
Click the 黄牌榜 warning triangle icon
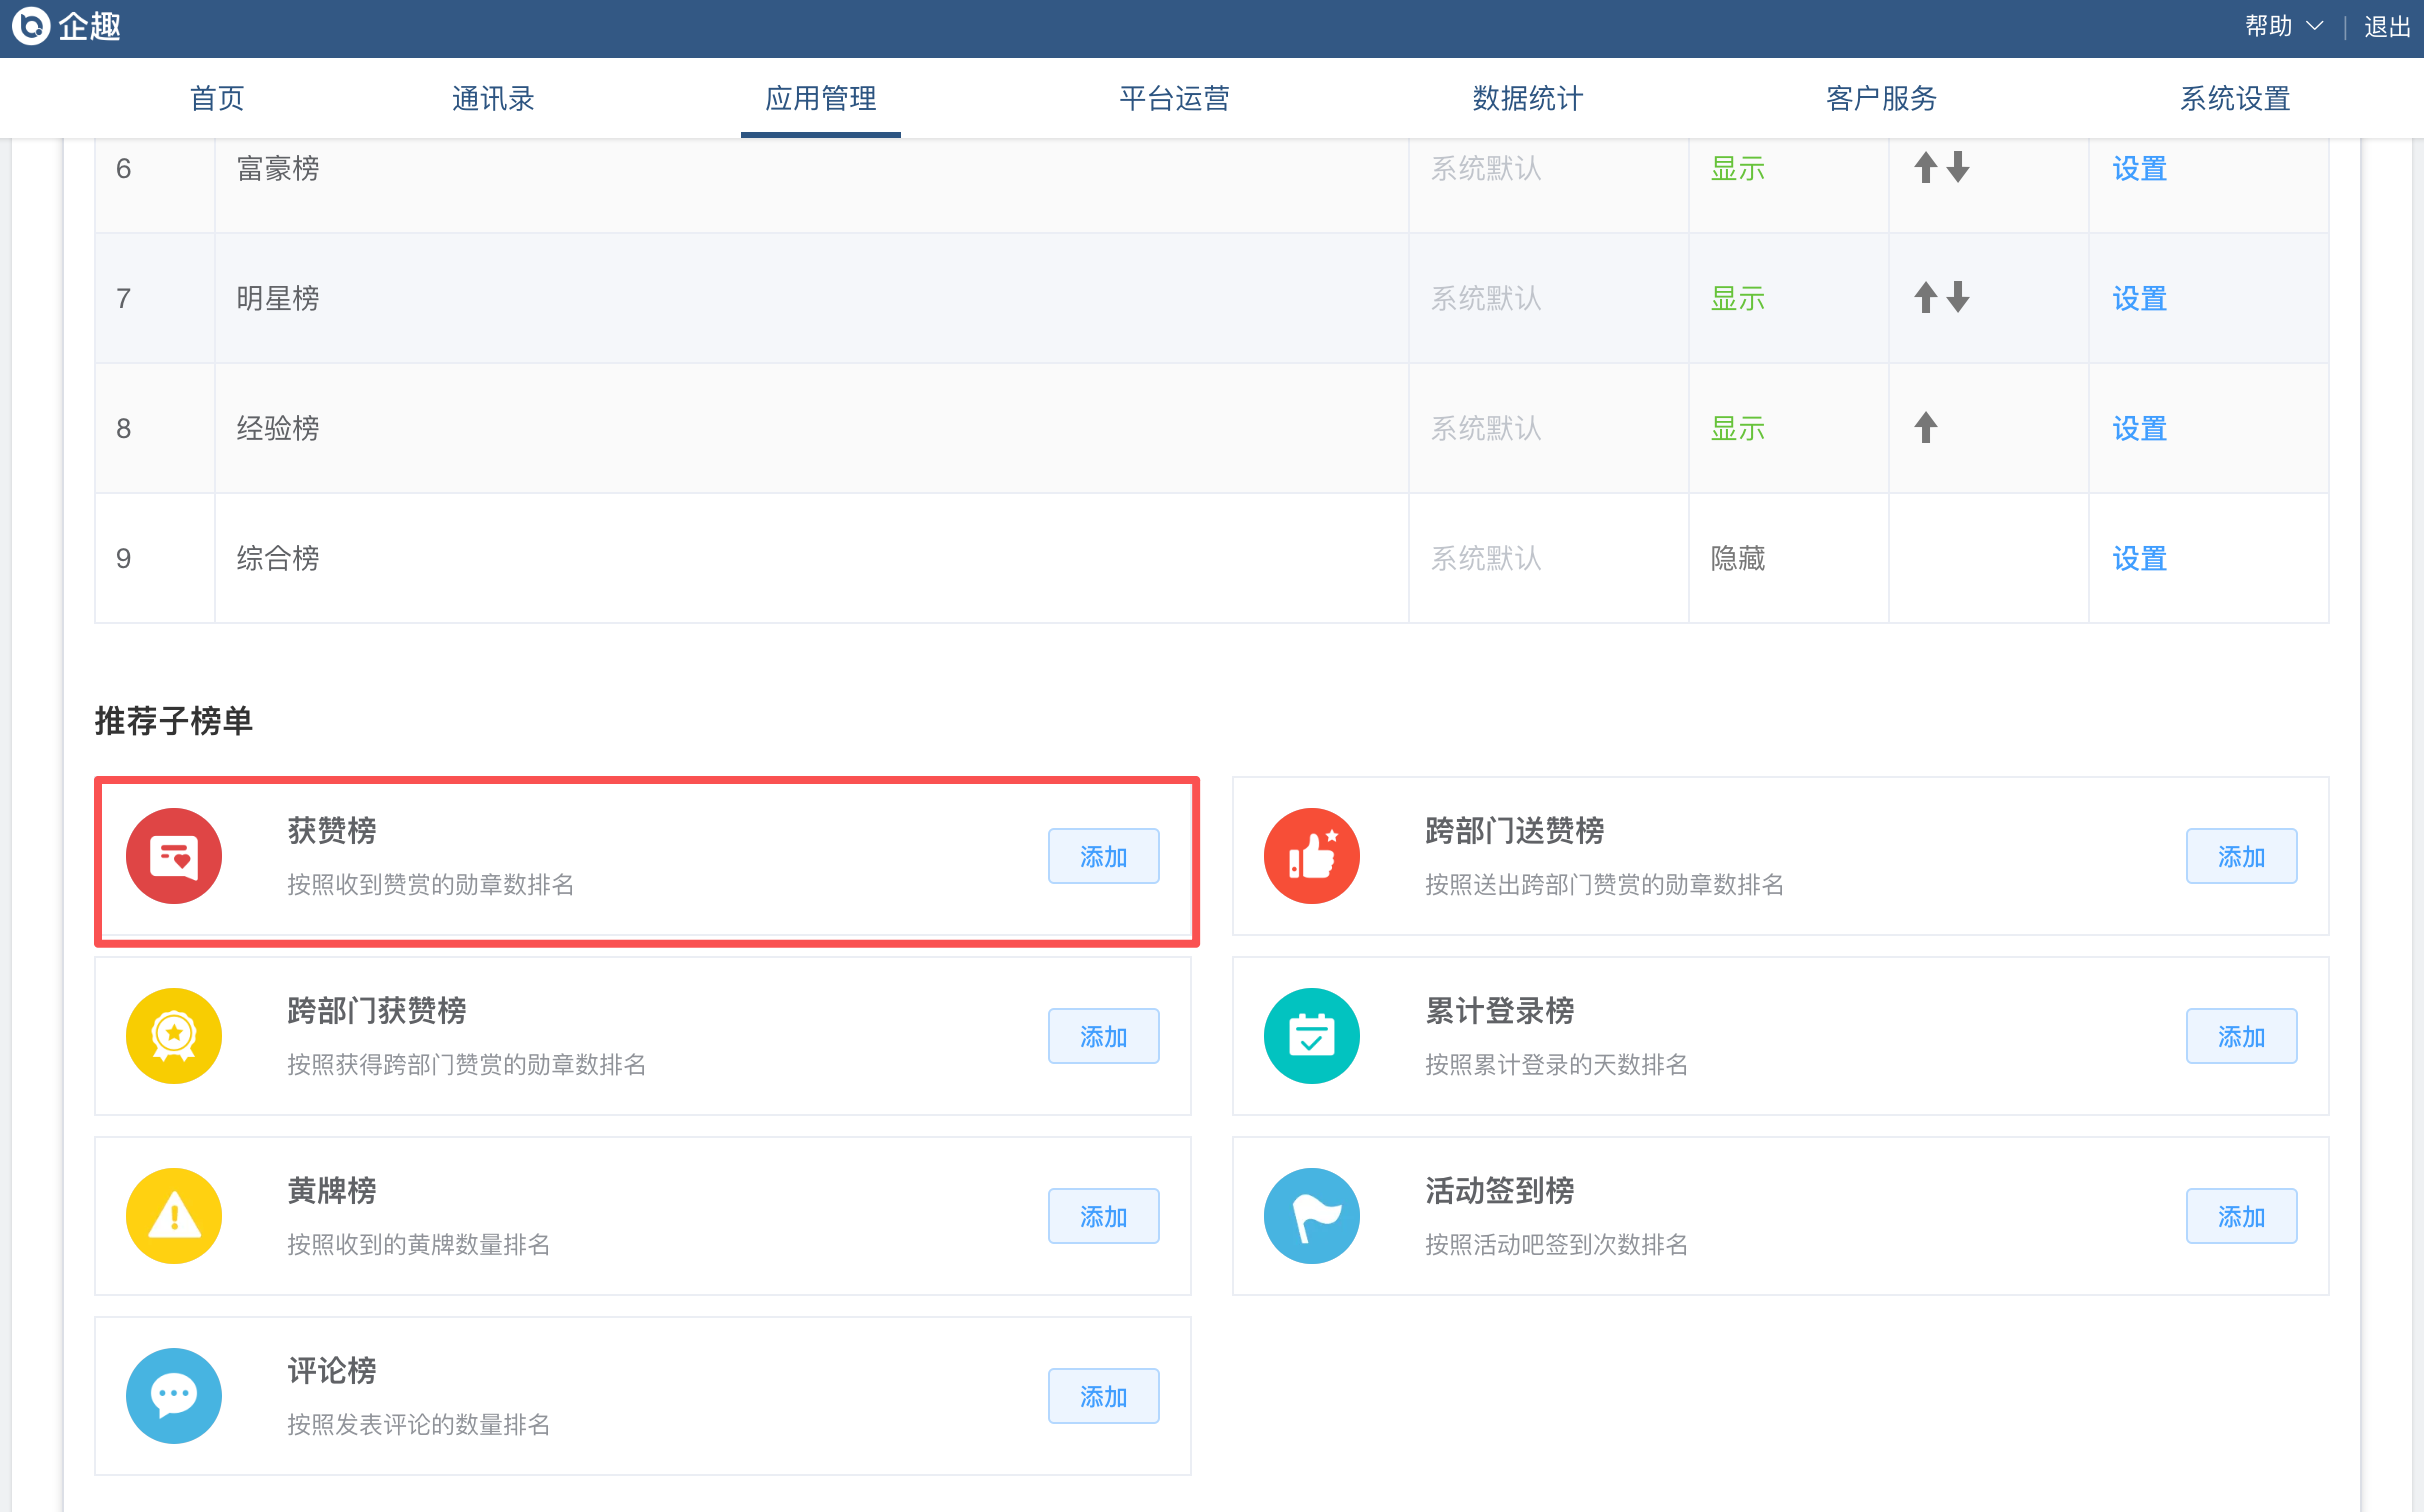click(174, 1216)
